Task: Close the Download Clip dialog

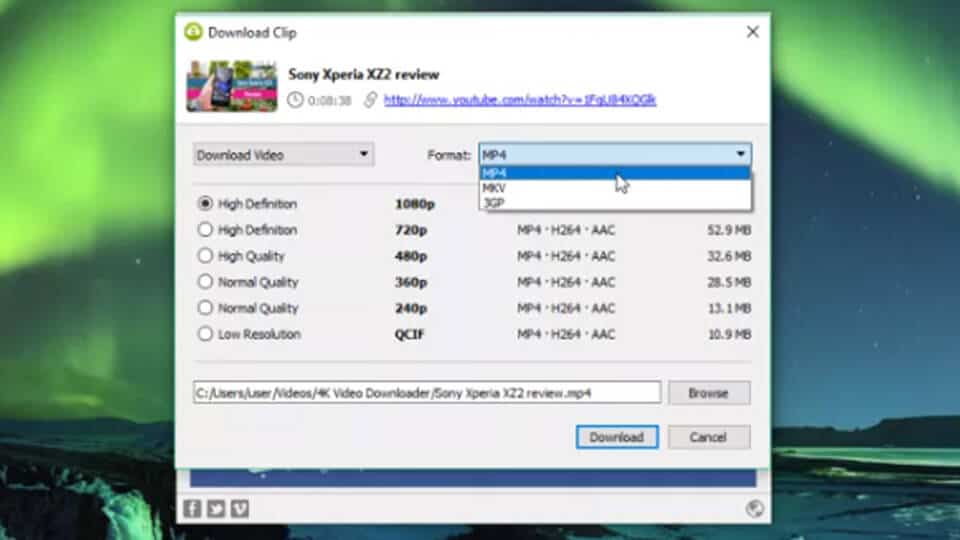Action: [752, 32]
